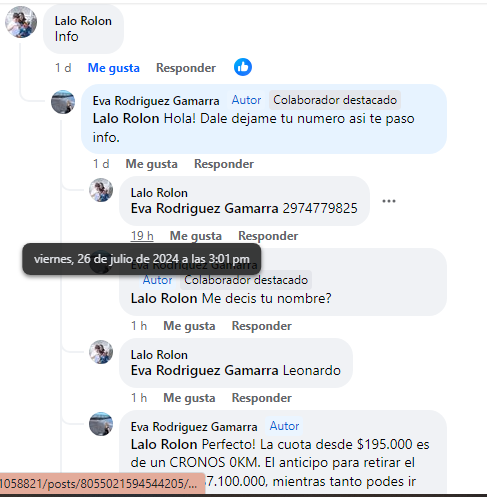This screenshot has height=497, width=487.
Task: Like the 'Me decis tu nombre?' comment
Action: 189,326
